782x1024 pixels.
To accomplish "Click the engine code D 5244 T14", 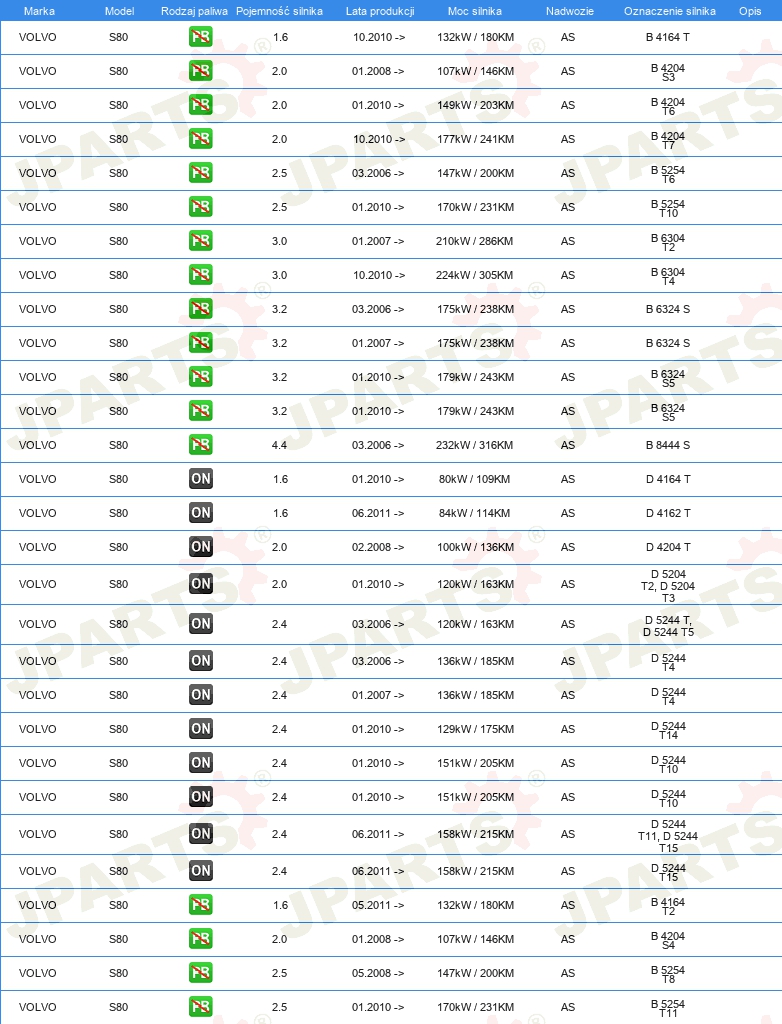I will pos(668,730).
